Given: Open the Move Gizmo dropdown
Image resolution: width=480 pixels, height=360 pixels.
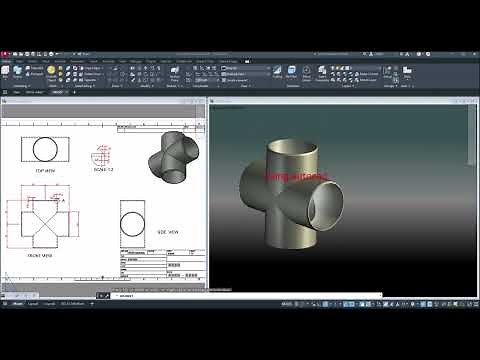Looking at the screenshot, I should tap(306, 74).
